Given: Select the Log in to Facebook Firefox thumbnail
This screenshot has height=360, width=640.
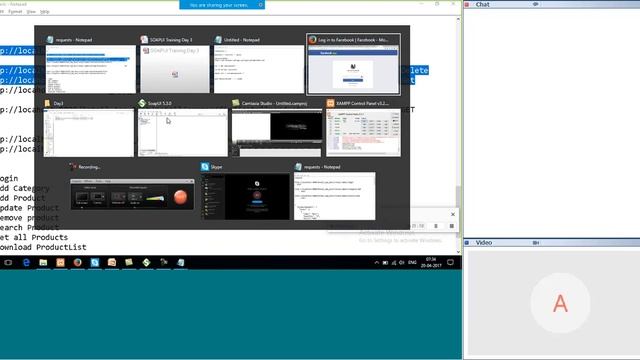Looking at the screenshot, I should point(353,69).
